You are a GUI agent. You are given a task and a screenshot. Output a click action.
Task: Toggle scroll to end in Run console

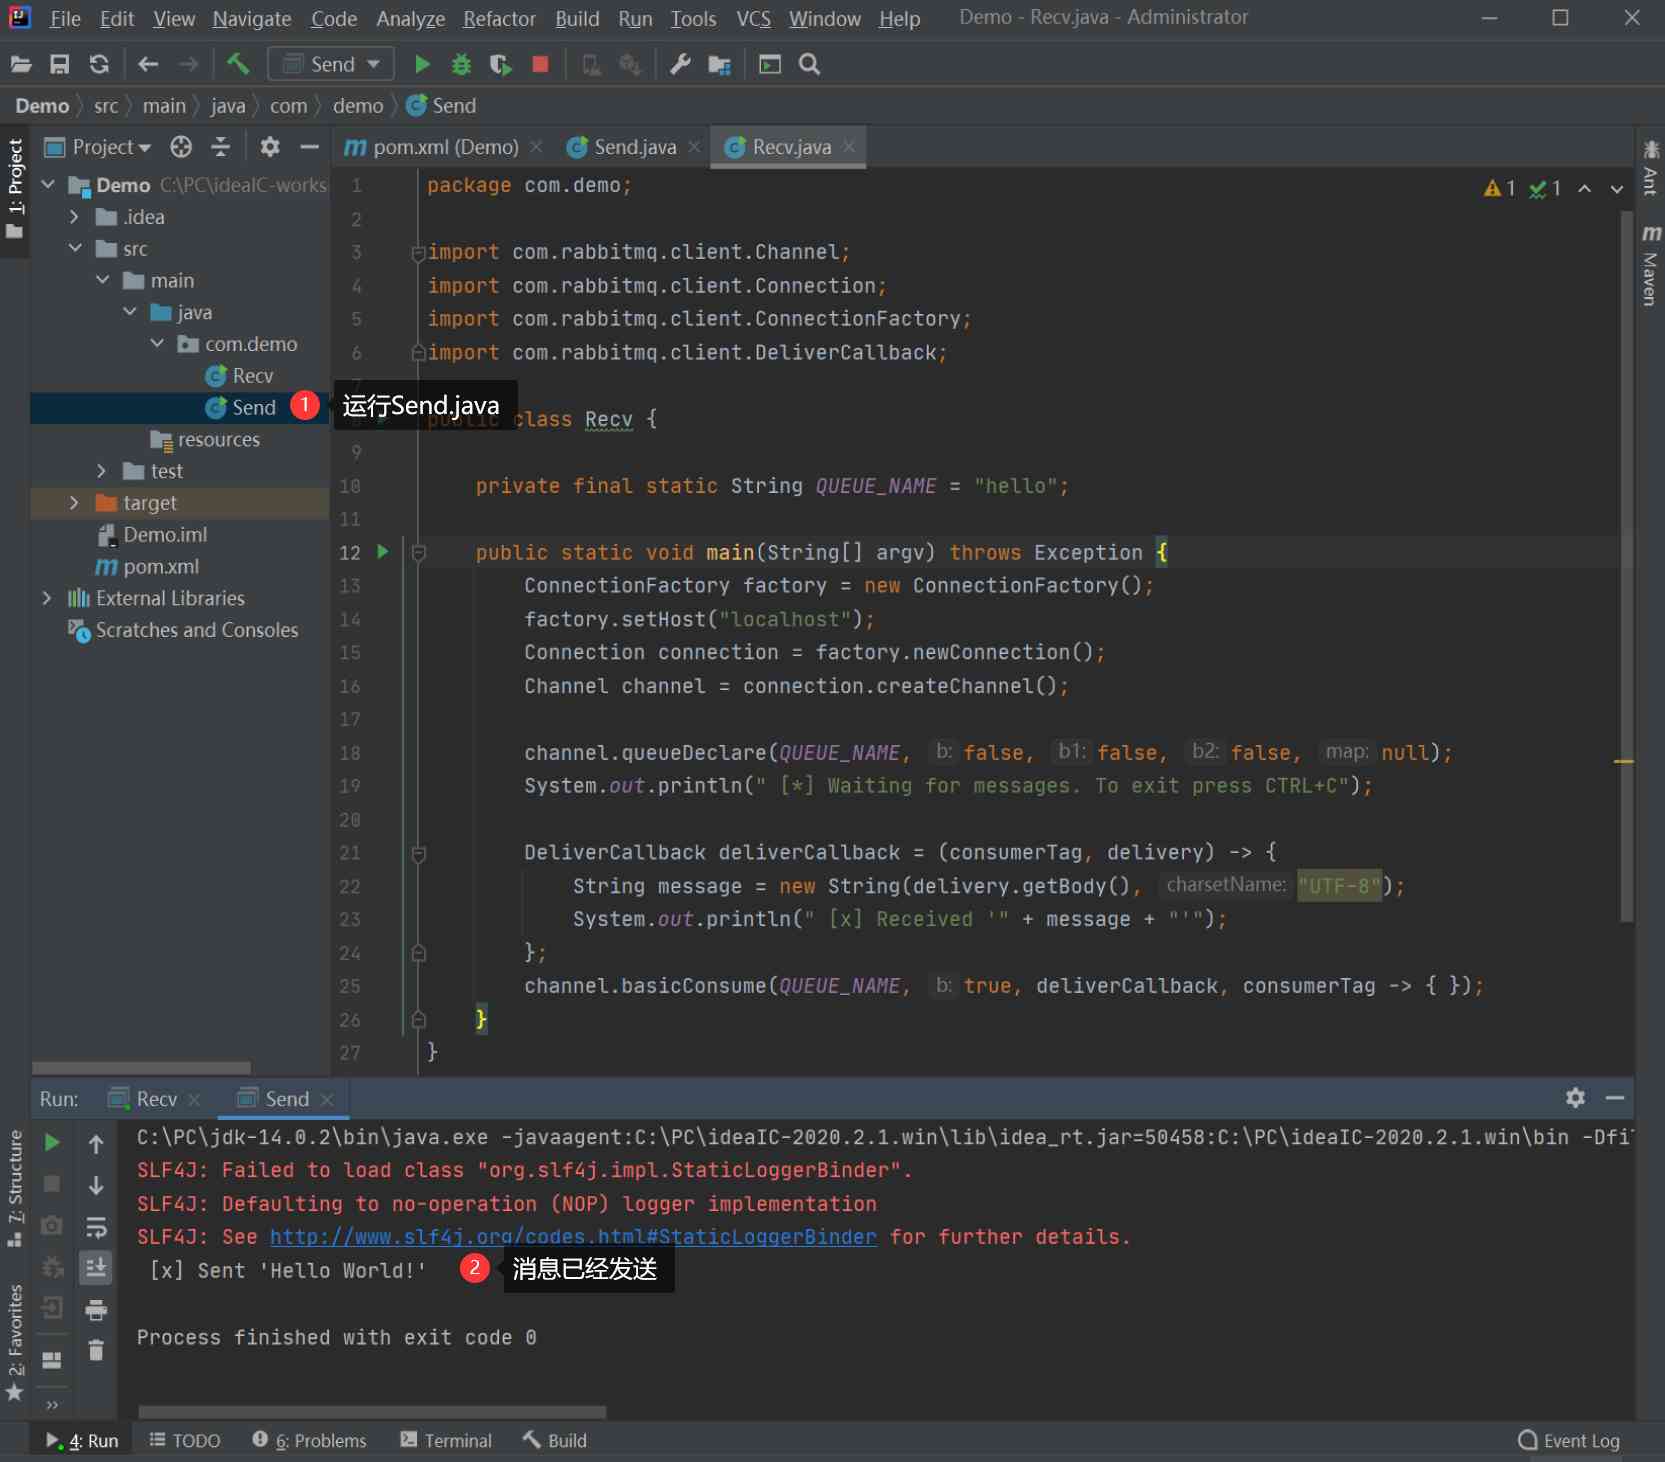[96, 1268]
